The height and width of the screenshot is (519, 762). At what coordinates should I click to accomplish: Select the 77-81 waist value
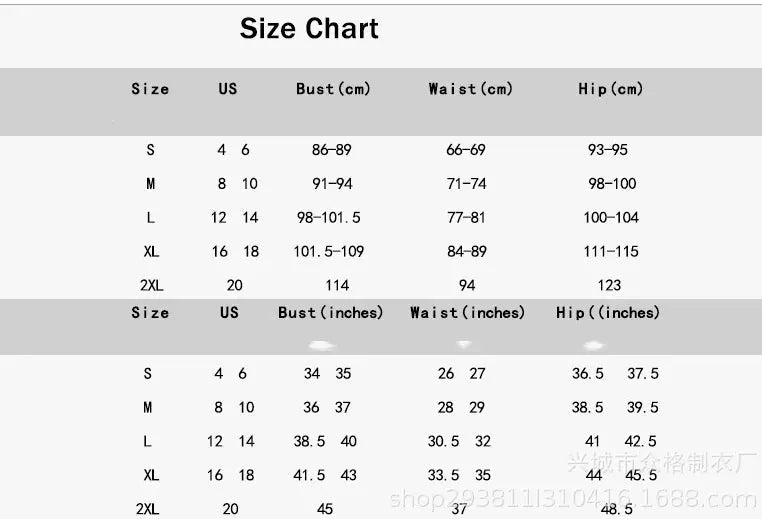tap(466, 218)
